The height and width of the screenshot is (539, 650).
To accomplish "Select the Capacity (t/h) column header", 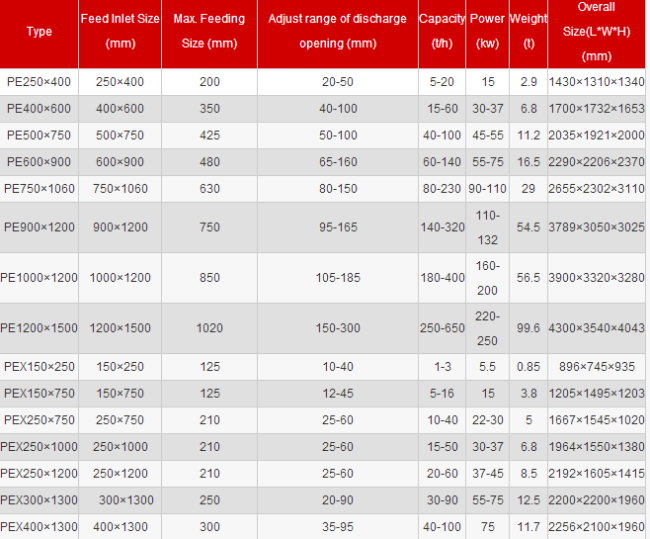I will click(441, 32).
